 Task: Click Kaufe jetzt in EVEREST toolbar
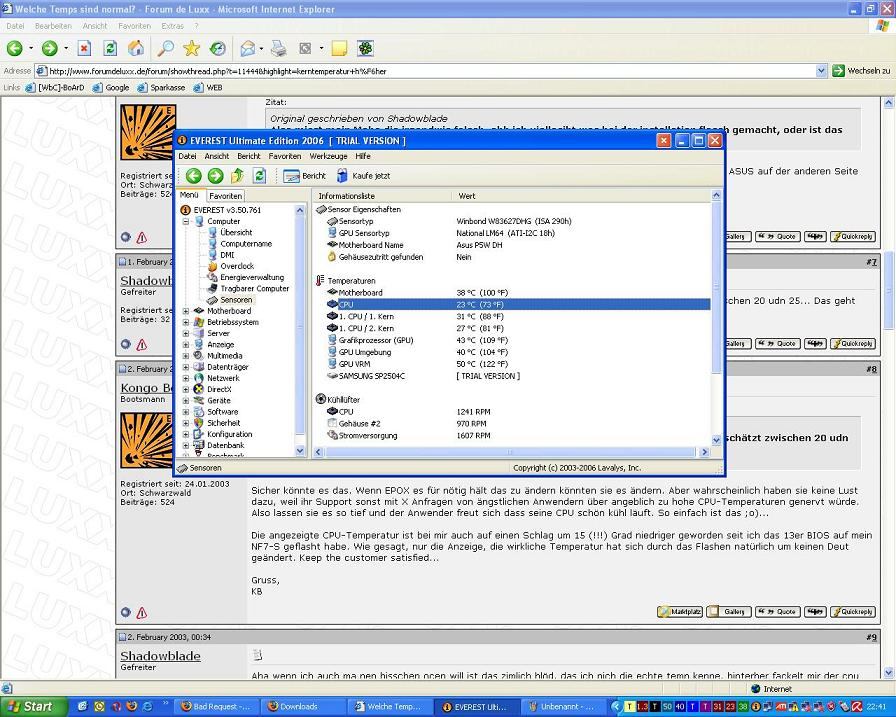click(x=363, y=176)
